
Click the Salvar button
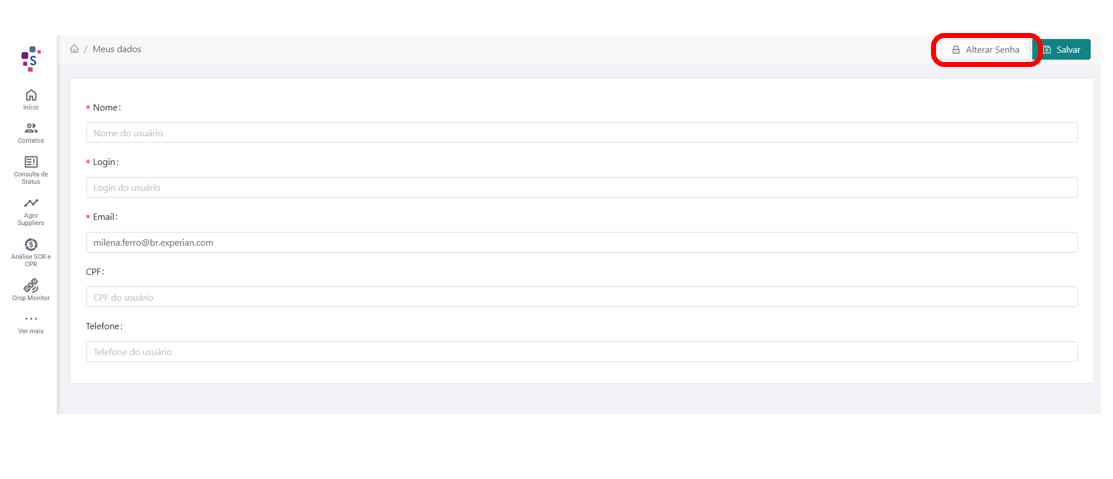(x=1062, y=50)
